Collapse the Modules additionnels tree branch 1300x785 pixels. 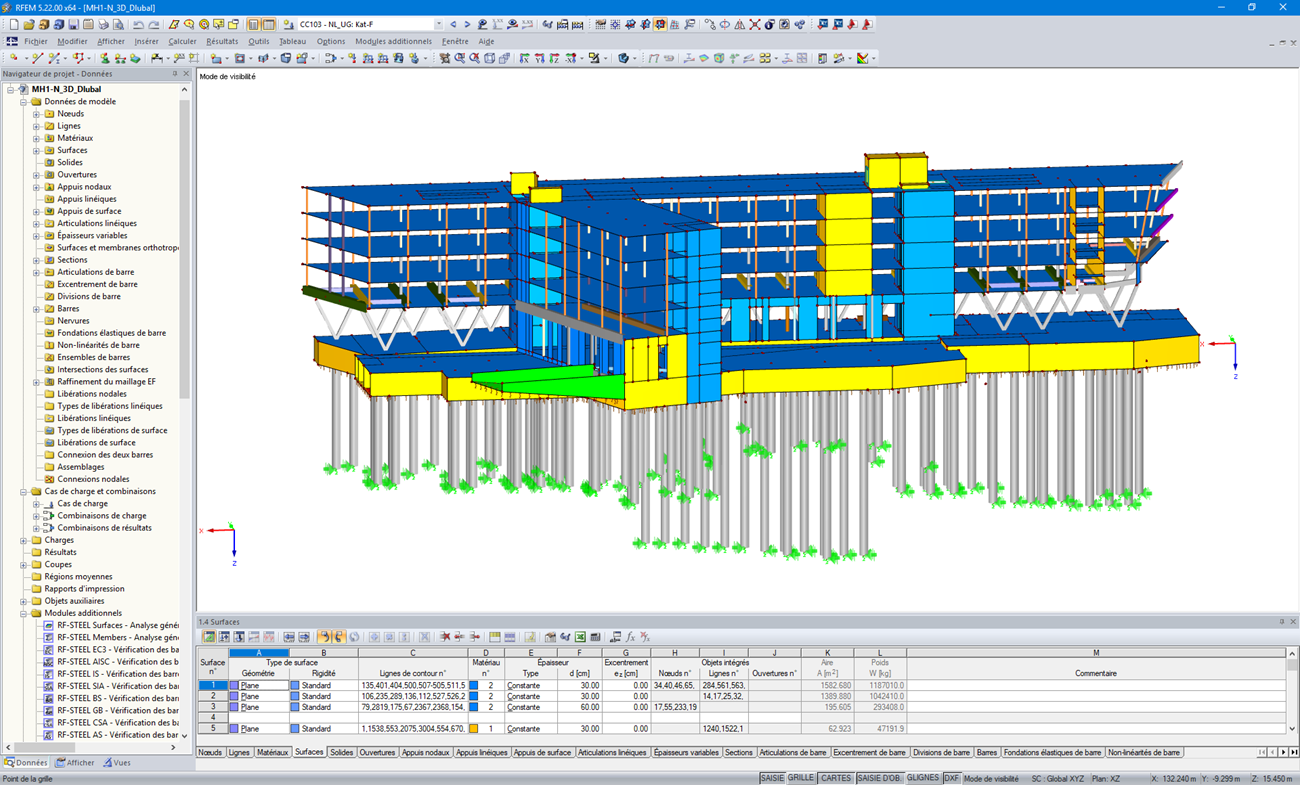[x=22, y=612]
